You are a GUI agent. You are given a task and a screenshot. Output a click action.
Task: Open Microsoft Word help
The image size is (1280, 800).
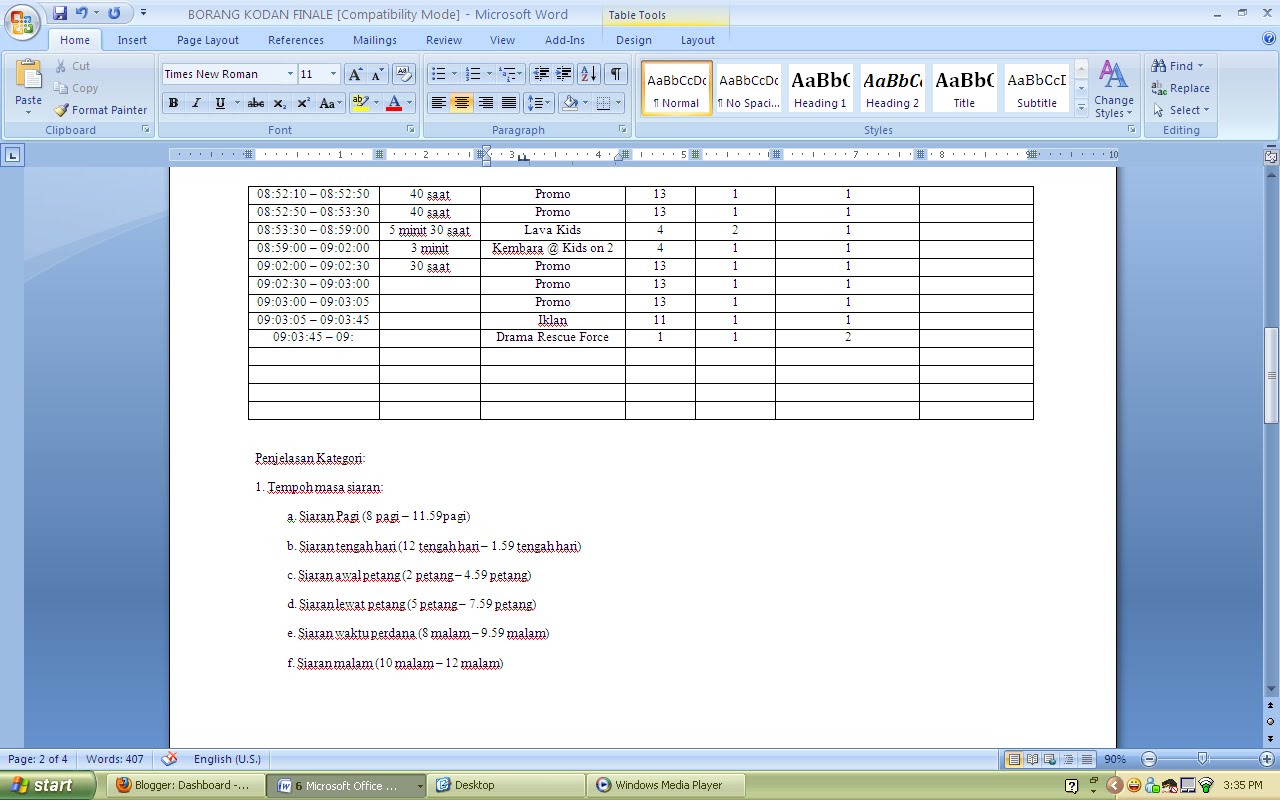[1269, 40]
